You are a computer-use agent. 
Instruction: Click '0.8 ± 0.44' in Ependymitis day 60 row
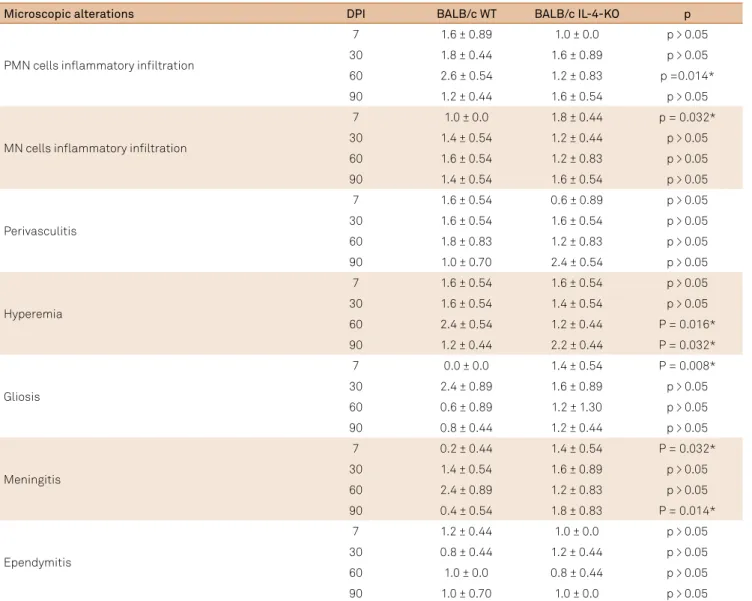pos(577,573)
